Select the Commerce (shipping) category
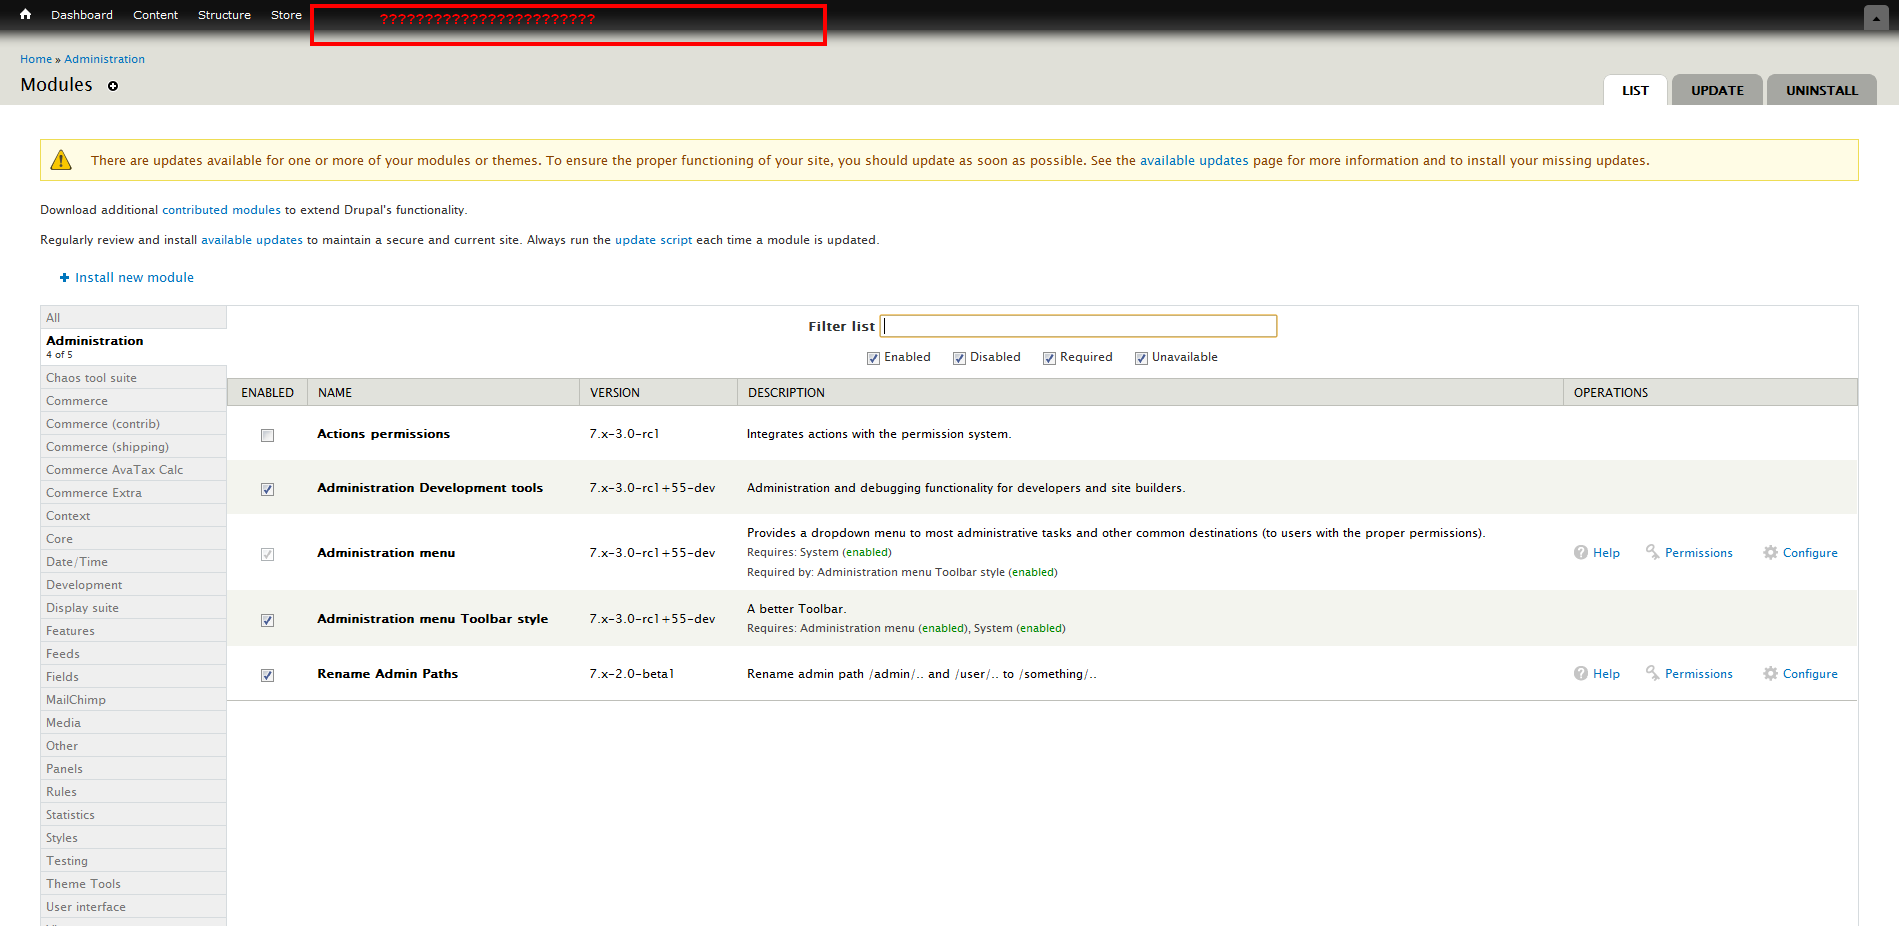 point(133,447)
